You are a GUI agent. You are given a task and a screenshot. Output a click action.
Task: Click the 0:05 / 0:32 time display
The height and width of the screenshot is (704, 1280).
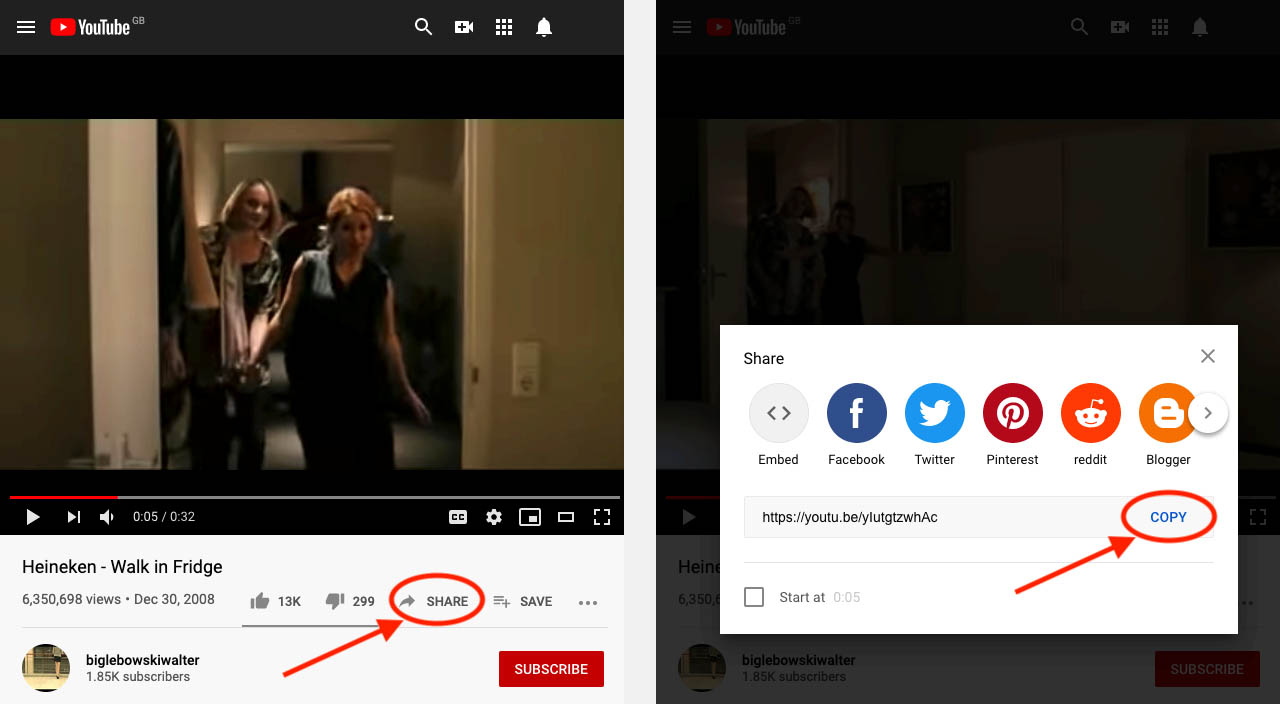point(164,517)
